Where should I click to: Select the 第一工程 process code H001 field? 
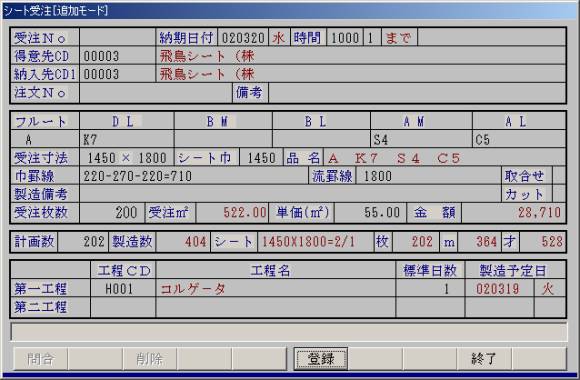click(123, 289)
